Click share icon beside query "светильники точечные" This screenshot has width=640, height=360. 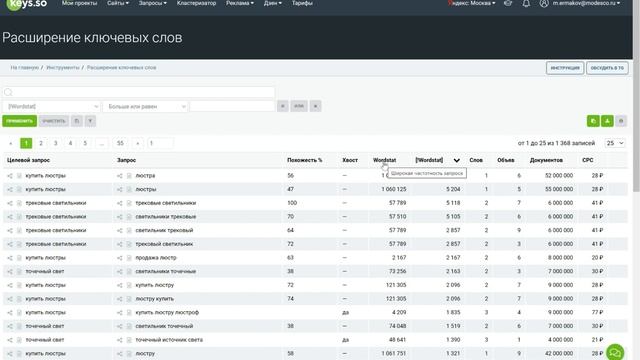(120, 271)
